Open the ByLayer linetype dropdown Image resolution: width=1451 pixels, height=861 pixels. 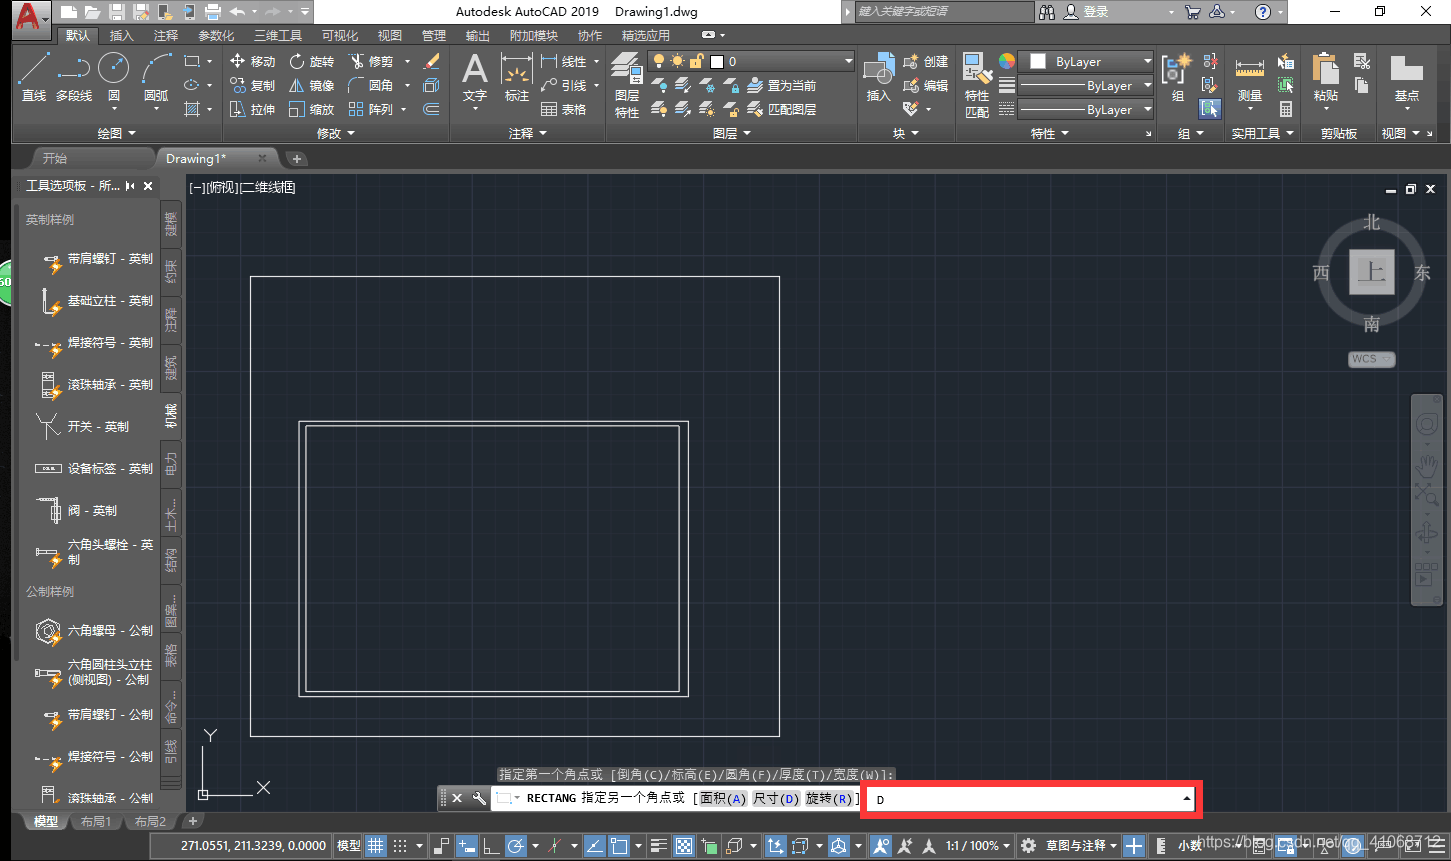1087,110
